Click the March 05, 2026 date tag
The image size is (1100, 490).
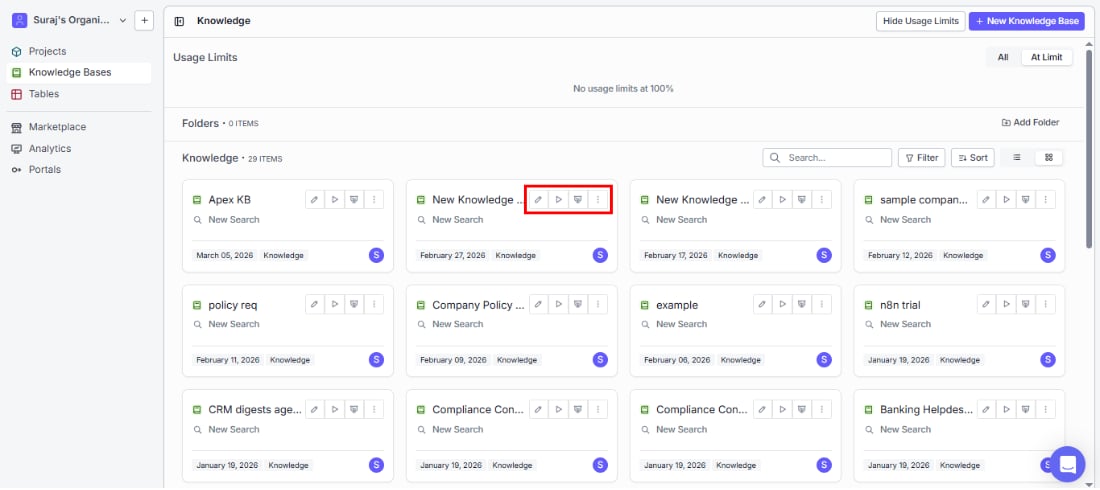pyautogui.click(x=224, y=256)
